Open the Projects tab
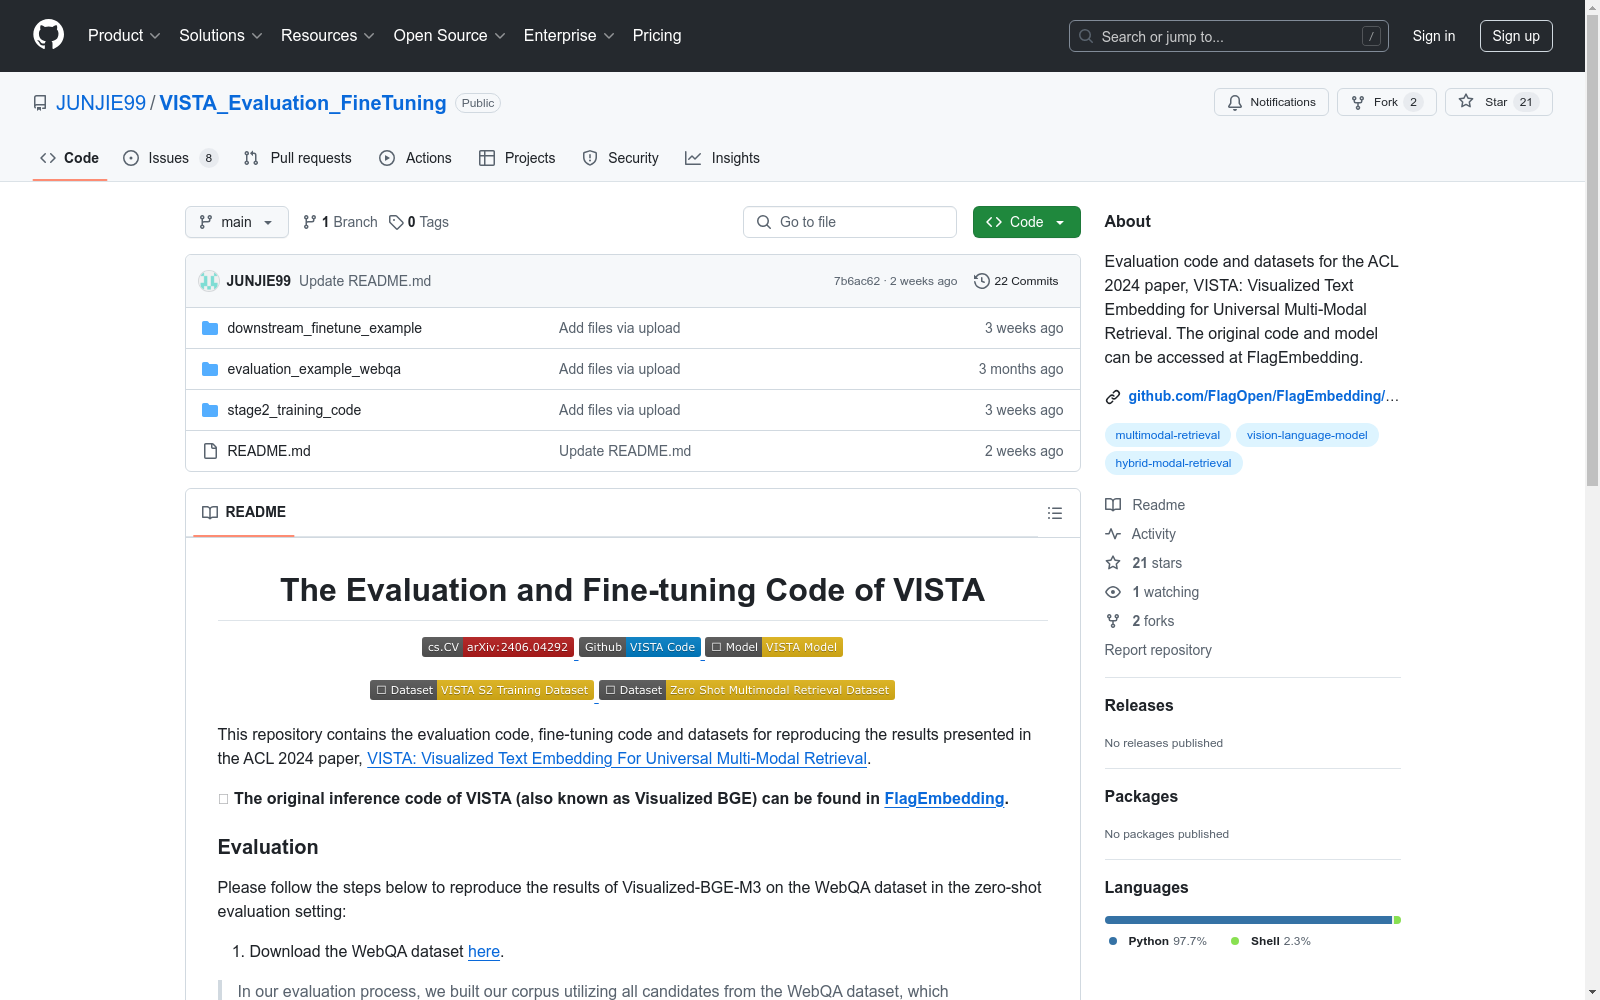The image size is (1600, 1000). 517,158
